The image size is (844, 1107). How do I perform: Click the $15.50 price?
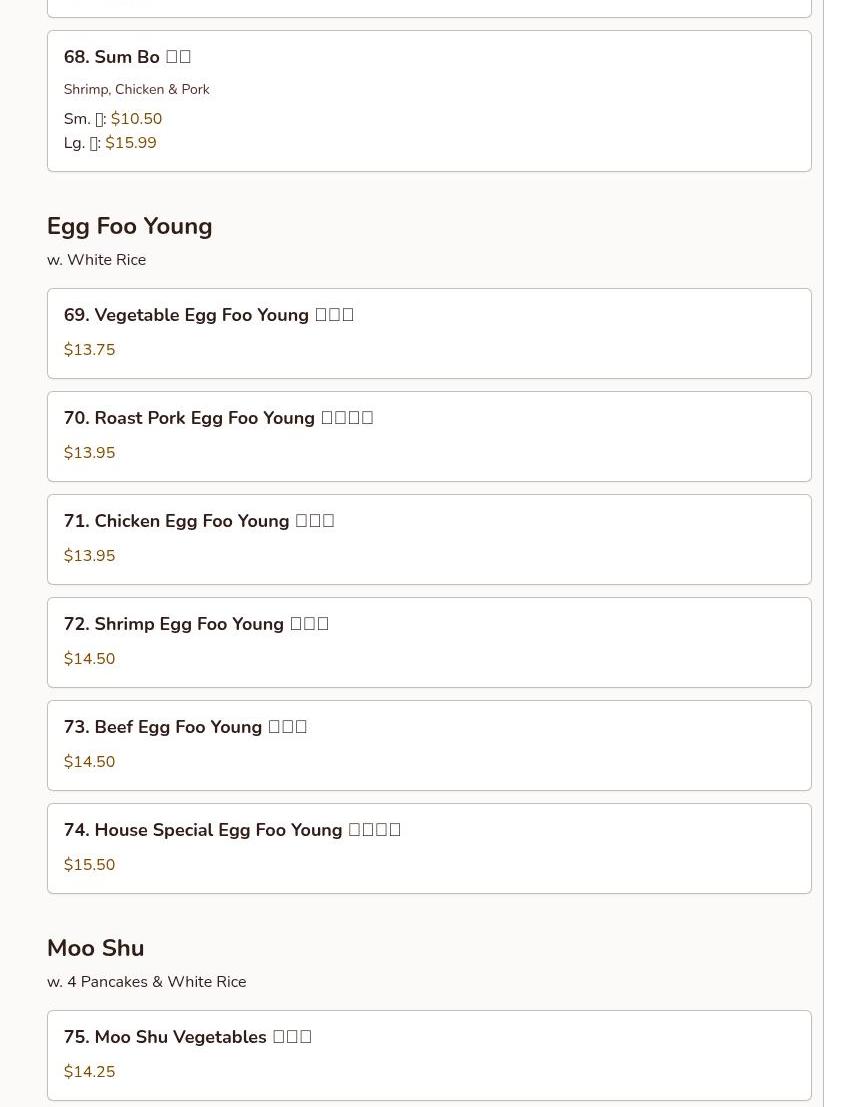pyautogui.click(x=90, y=865)
